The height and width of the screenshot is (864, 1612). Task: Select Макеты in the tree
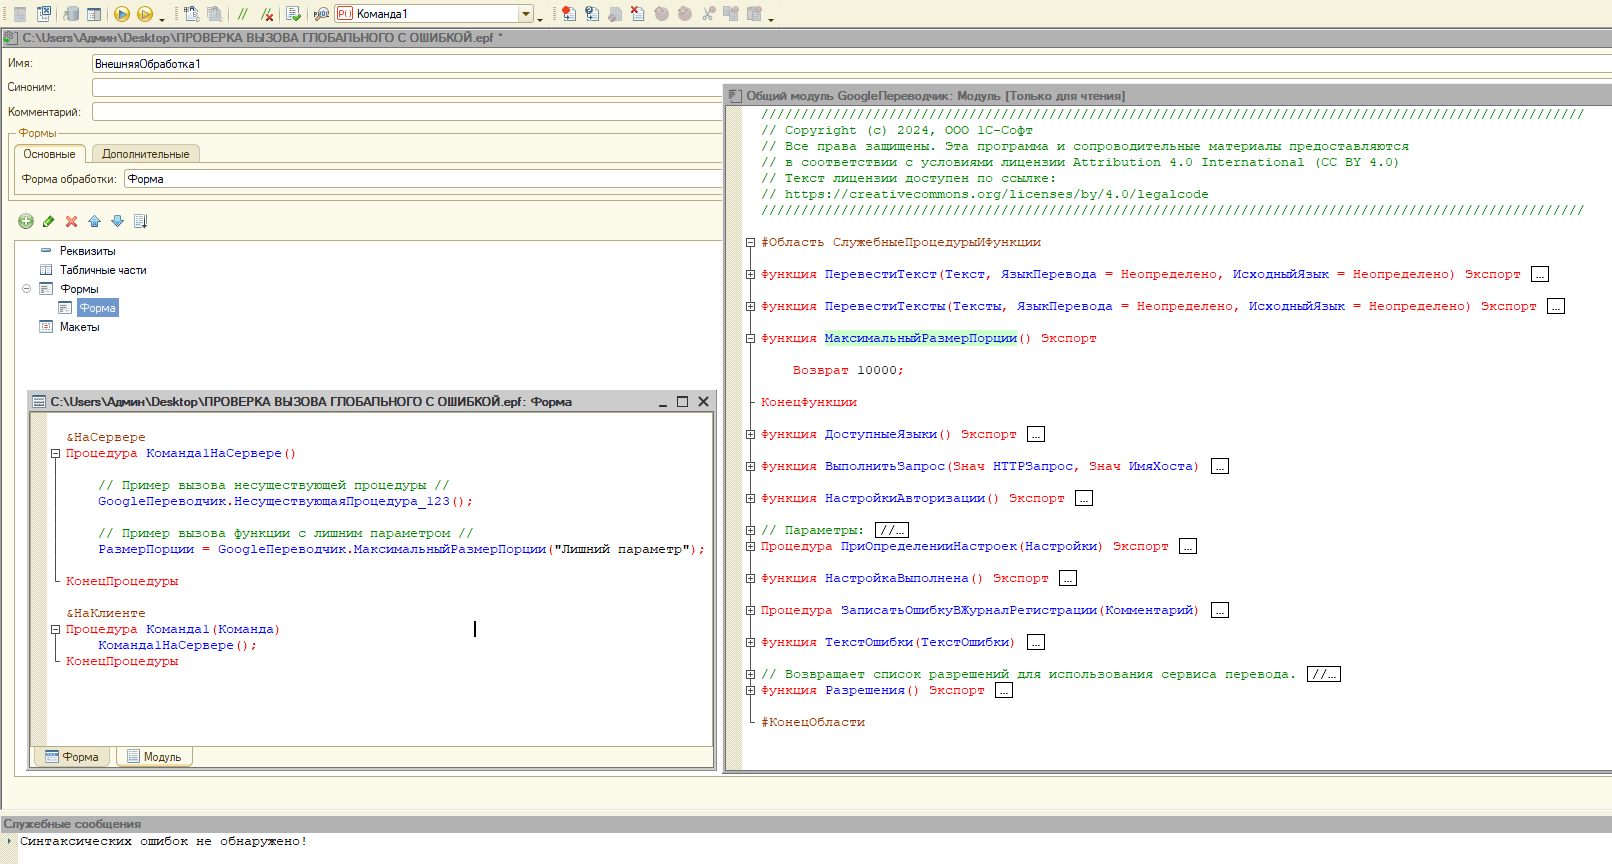coord(79,327)
